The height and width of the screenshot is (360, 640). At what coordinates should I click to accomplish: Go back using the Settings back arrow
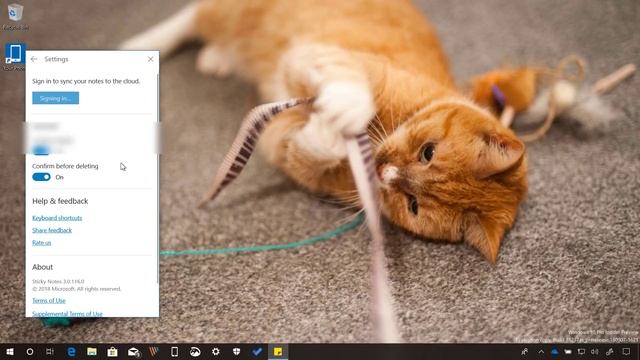tap(34, 59)
